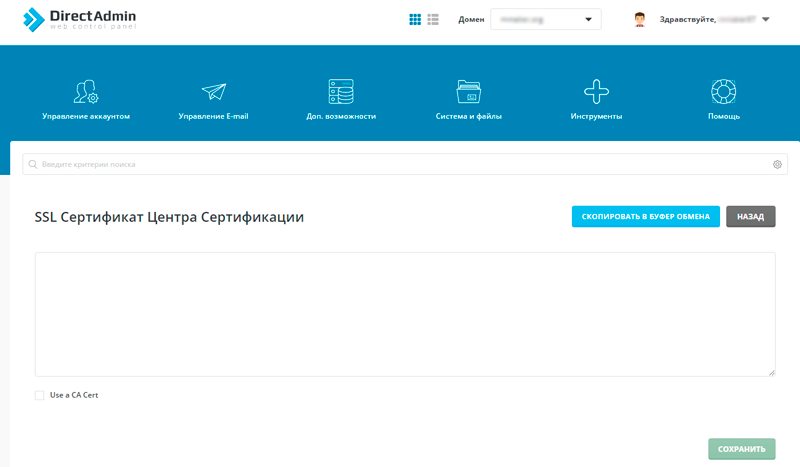800x467 pixels.
Task: Open Система и файлы folder icon
Action: [x=468, y=92]
